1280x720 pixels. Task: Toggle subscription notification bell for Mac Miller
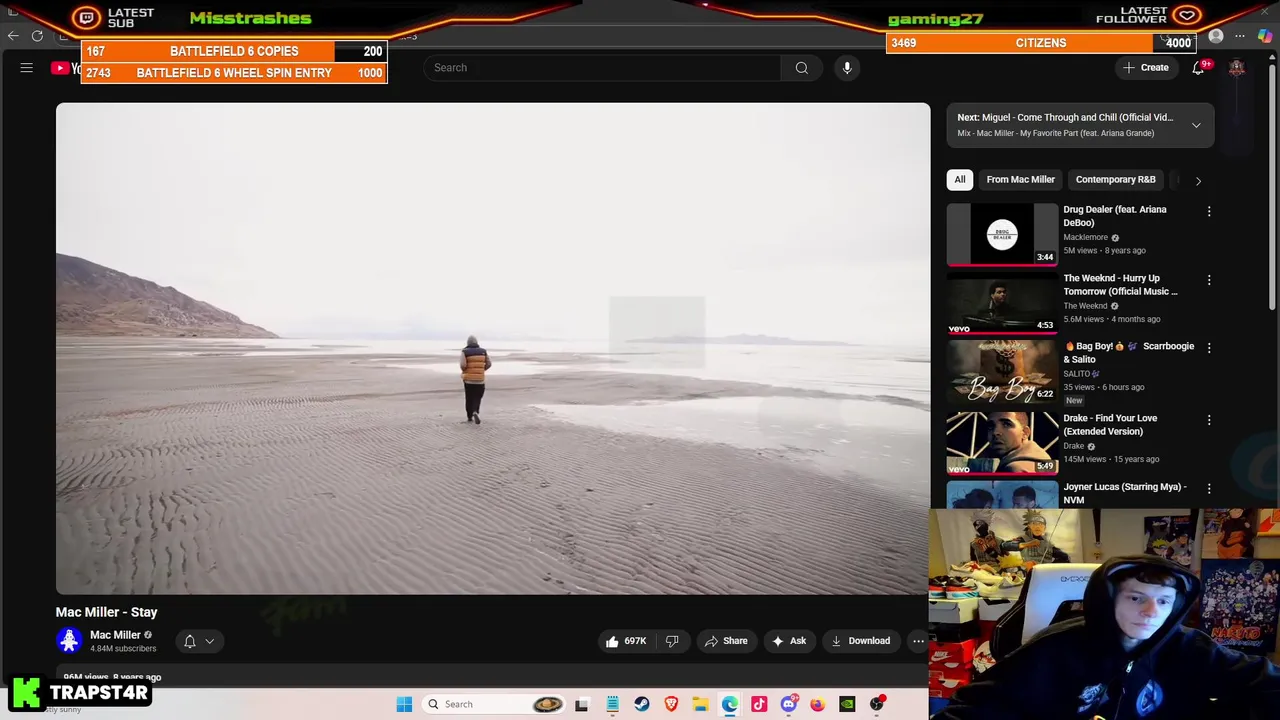pyautogui.click(x=190, y=641)
